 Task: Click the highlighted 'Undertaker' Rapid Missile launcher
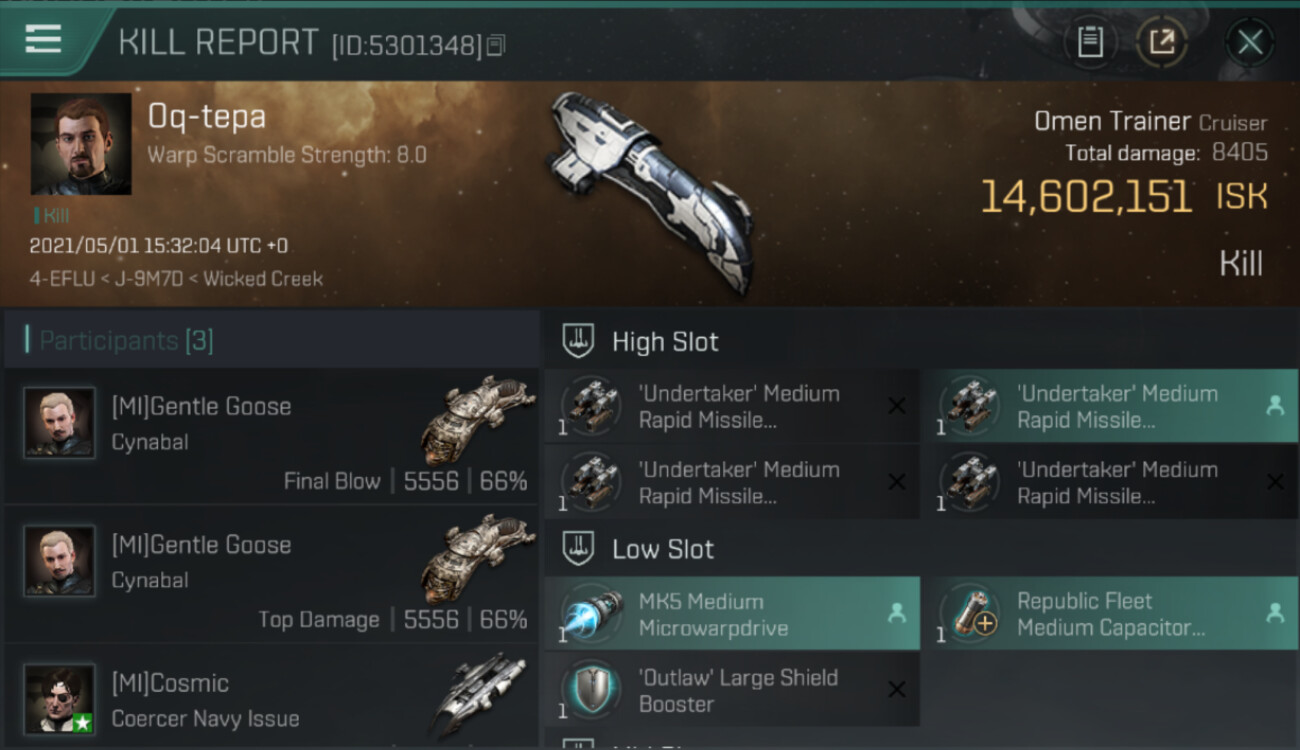(1108, 407)
